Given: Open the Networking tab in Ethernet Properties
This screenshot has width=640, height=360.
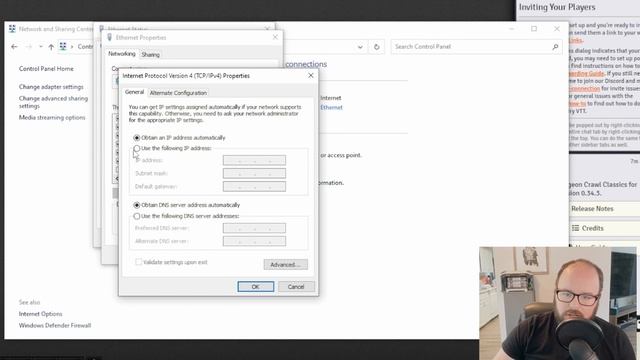Looking at the screenshot, I should (122, 54).
